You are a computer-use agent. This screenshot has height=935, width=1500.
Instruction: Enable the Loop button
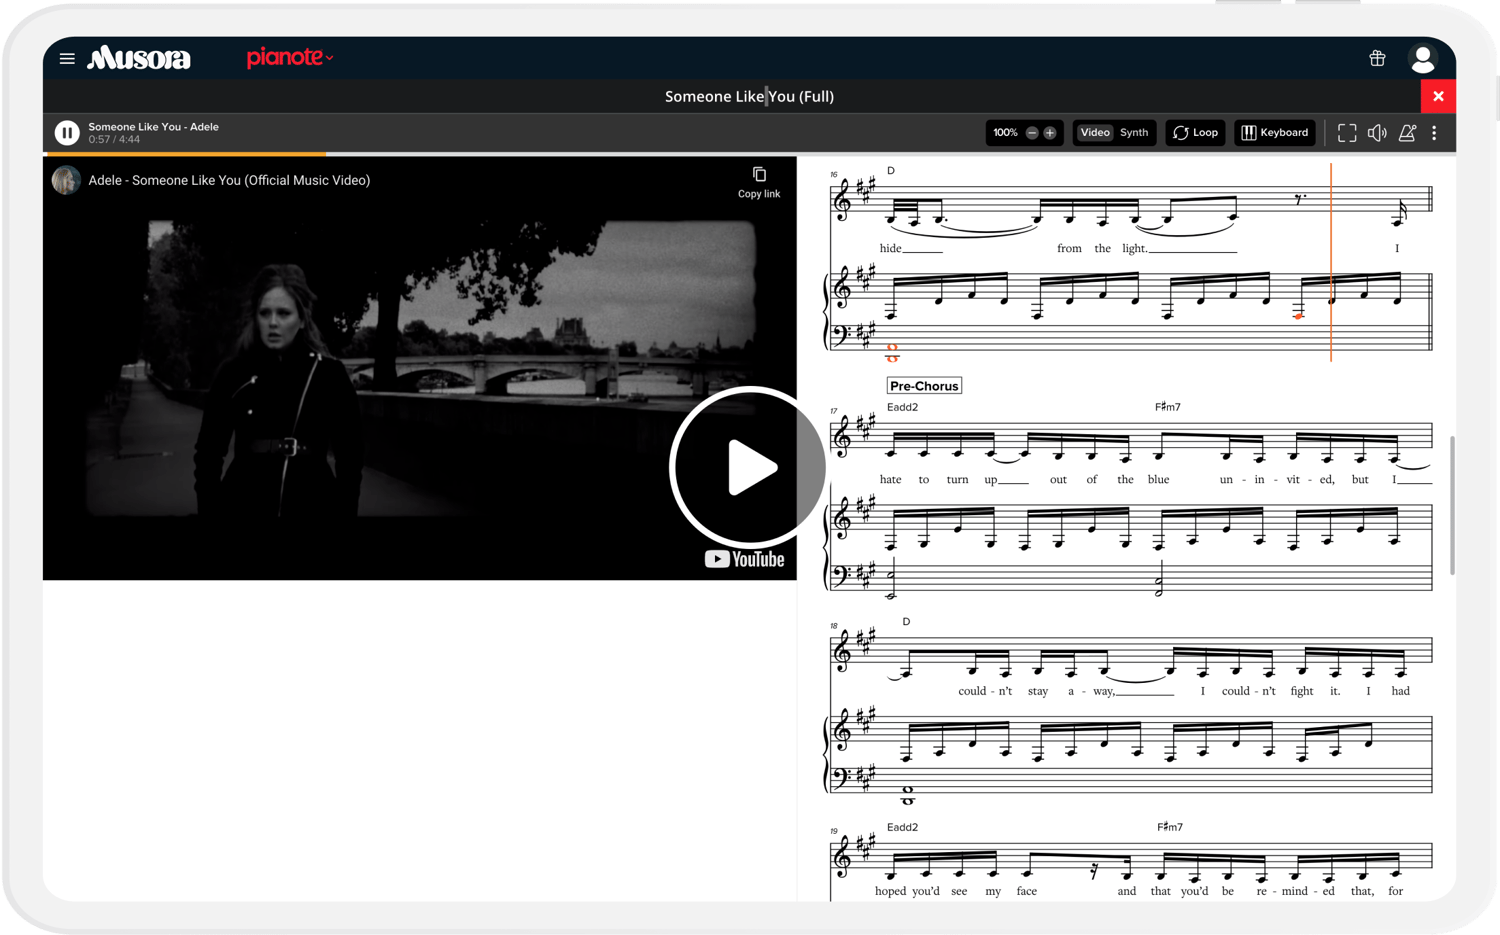1196,133
